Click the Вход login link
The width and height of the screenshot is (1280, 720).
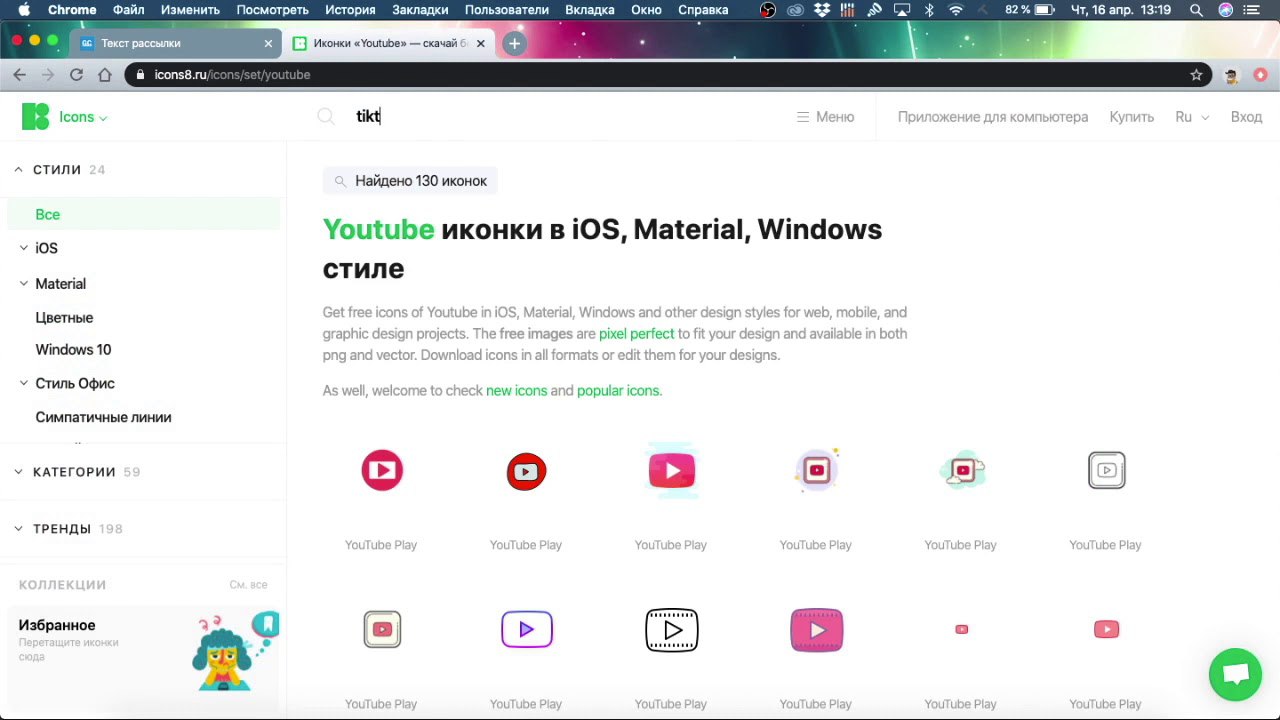pos(1246,117)
